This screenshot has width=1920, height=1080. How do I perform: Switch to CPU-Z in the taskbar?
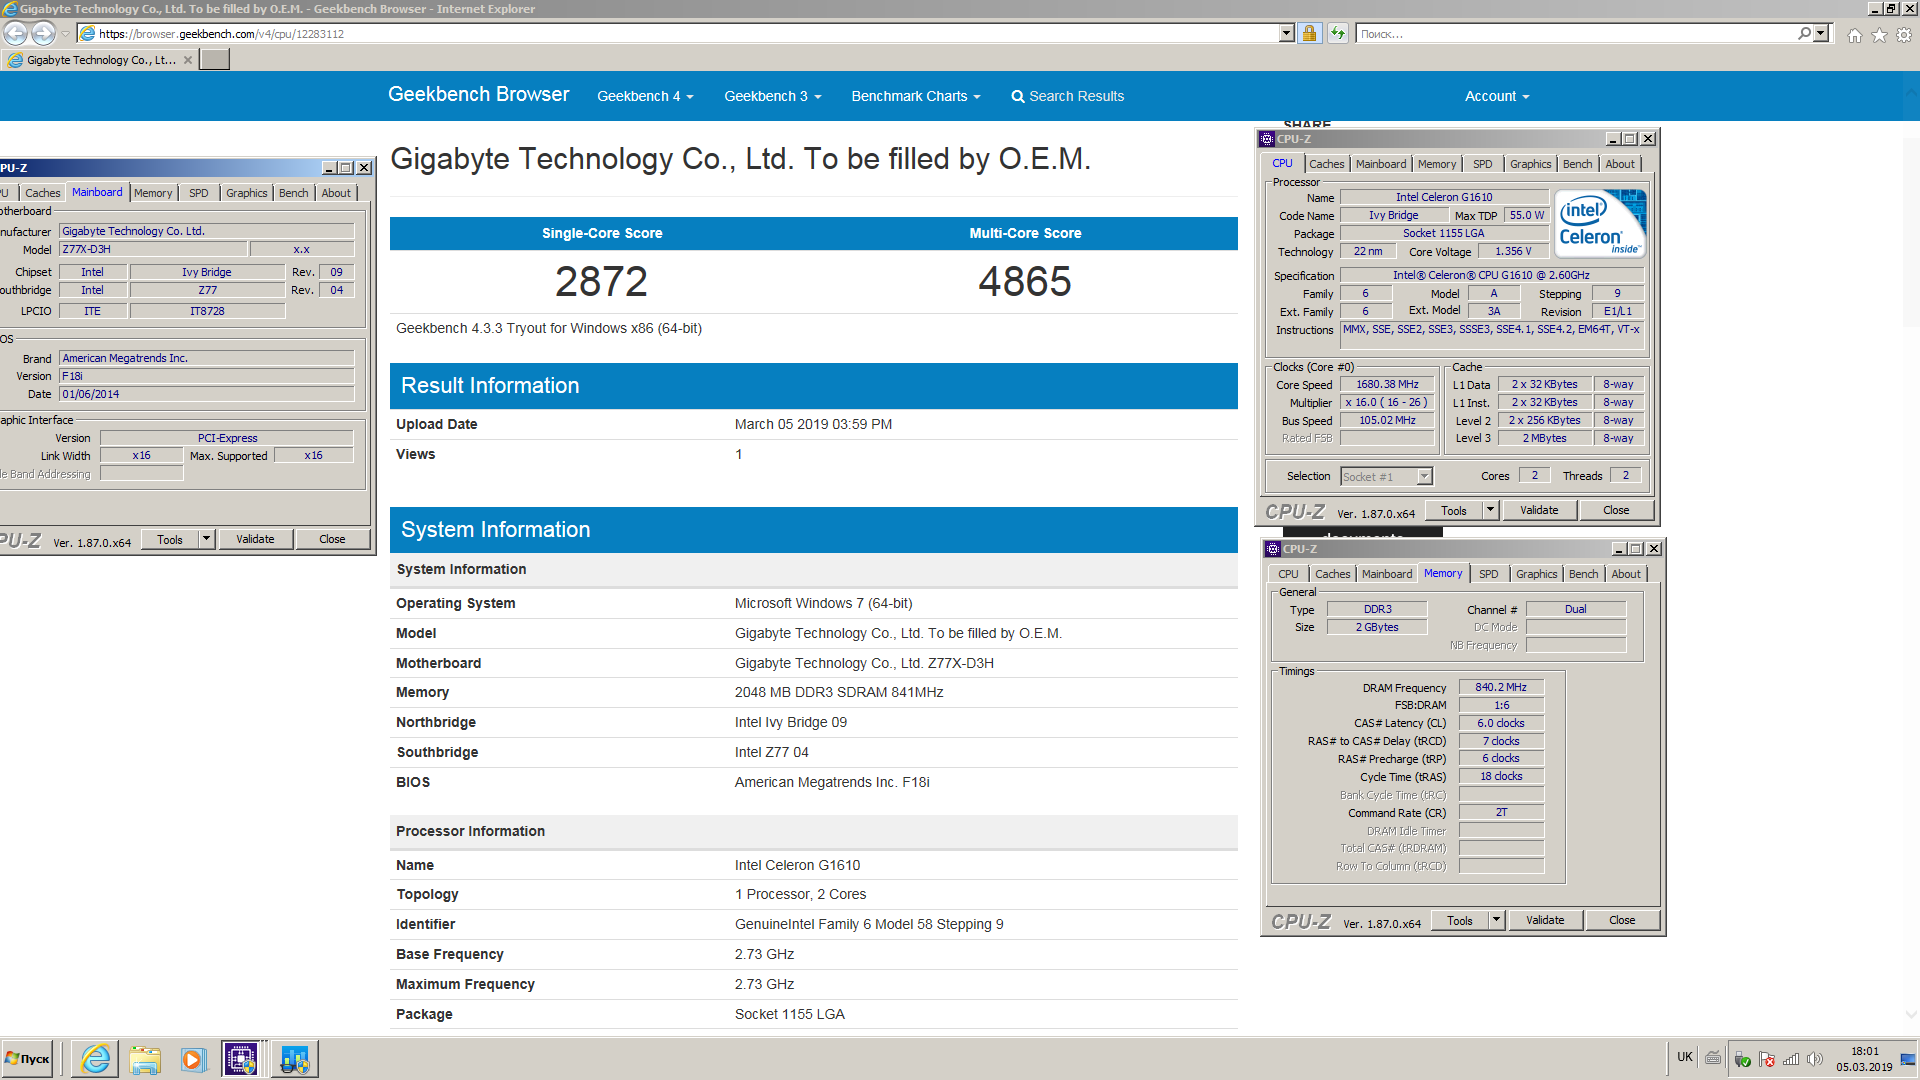[243, 1059]
